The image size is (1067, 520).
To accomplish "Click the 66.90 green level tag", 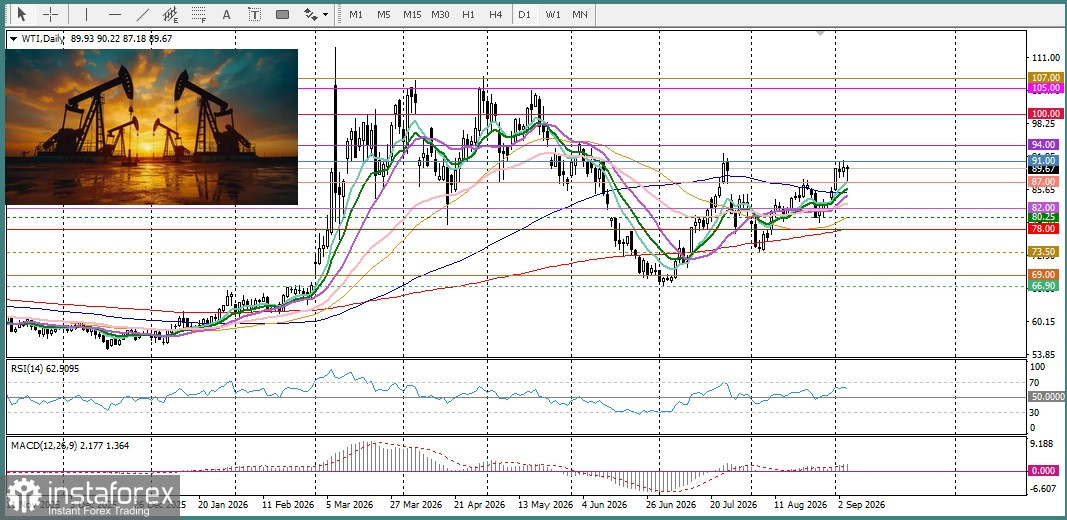I will [1045, 286].
